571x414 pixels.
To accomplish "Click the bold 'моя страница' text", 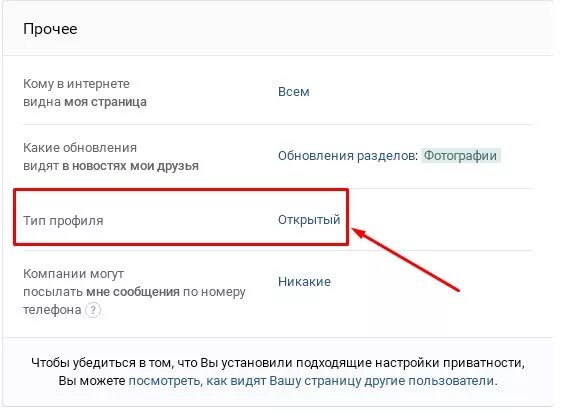I will point(106,102).
